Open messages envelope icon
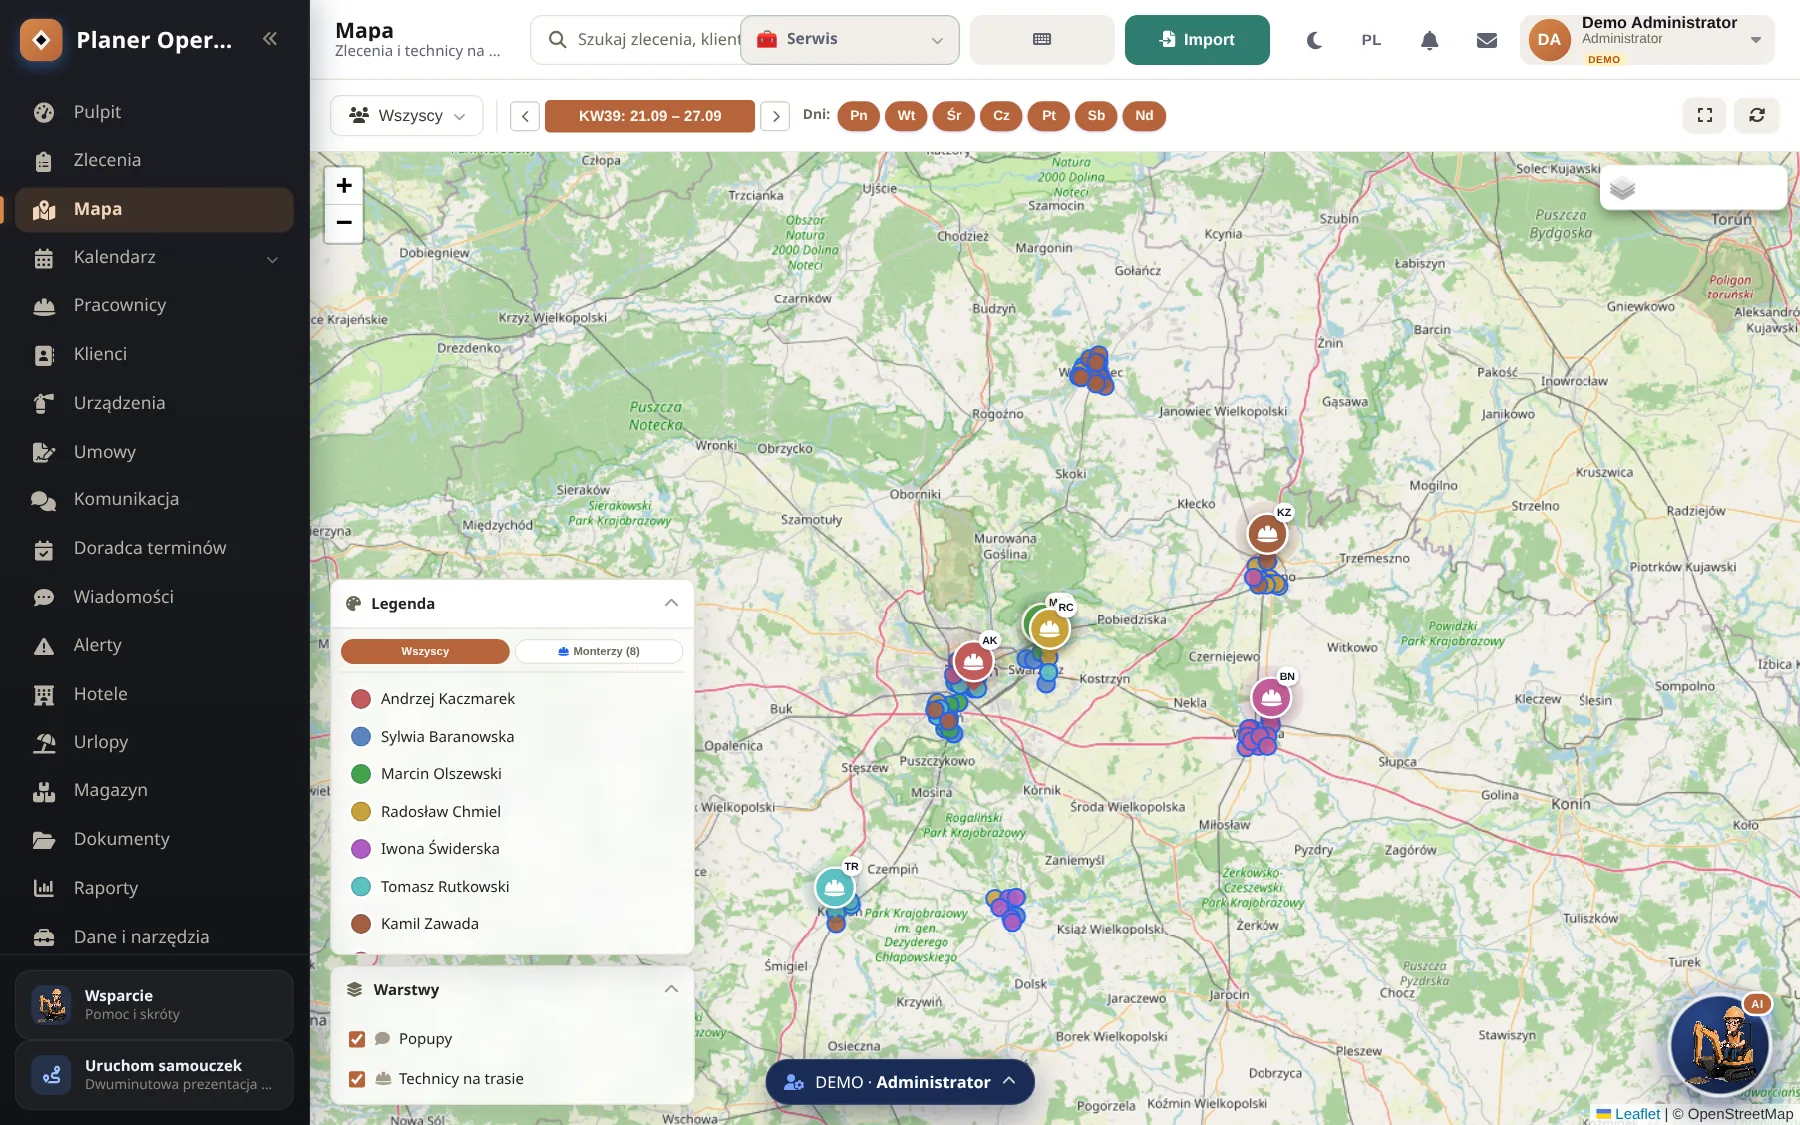 click(1487, 40)
